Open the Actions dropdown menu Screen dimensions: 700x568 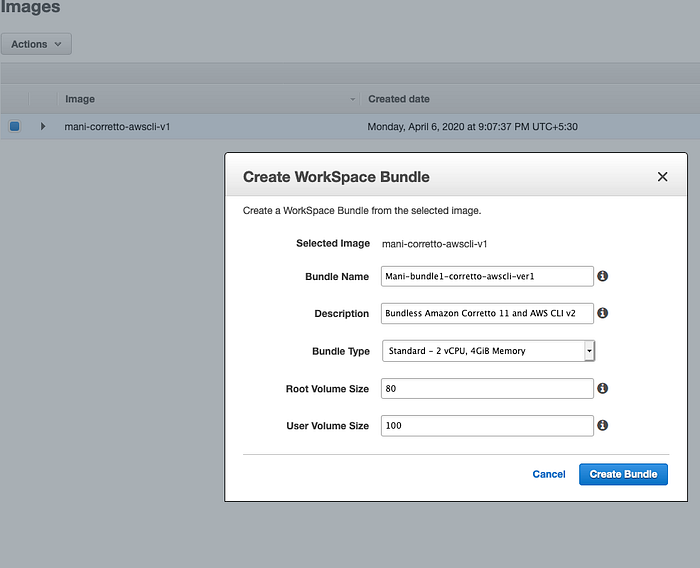[x=36, y=44]
